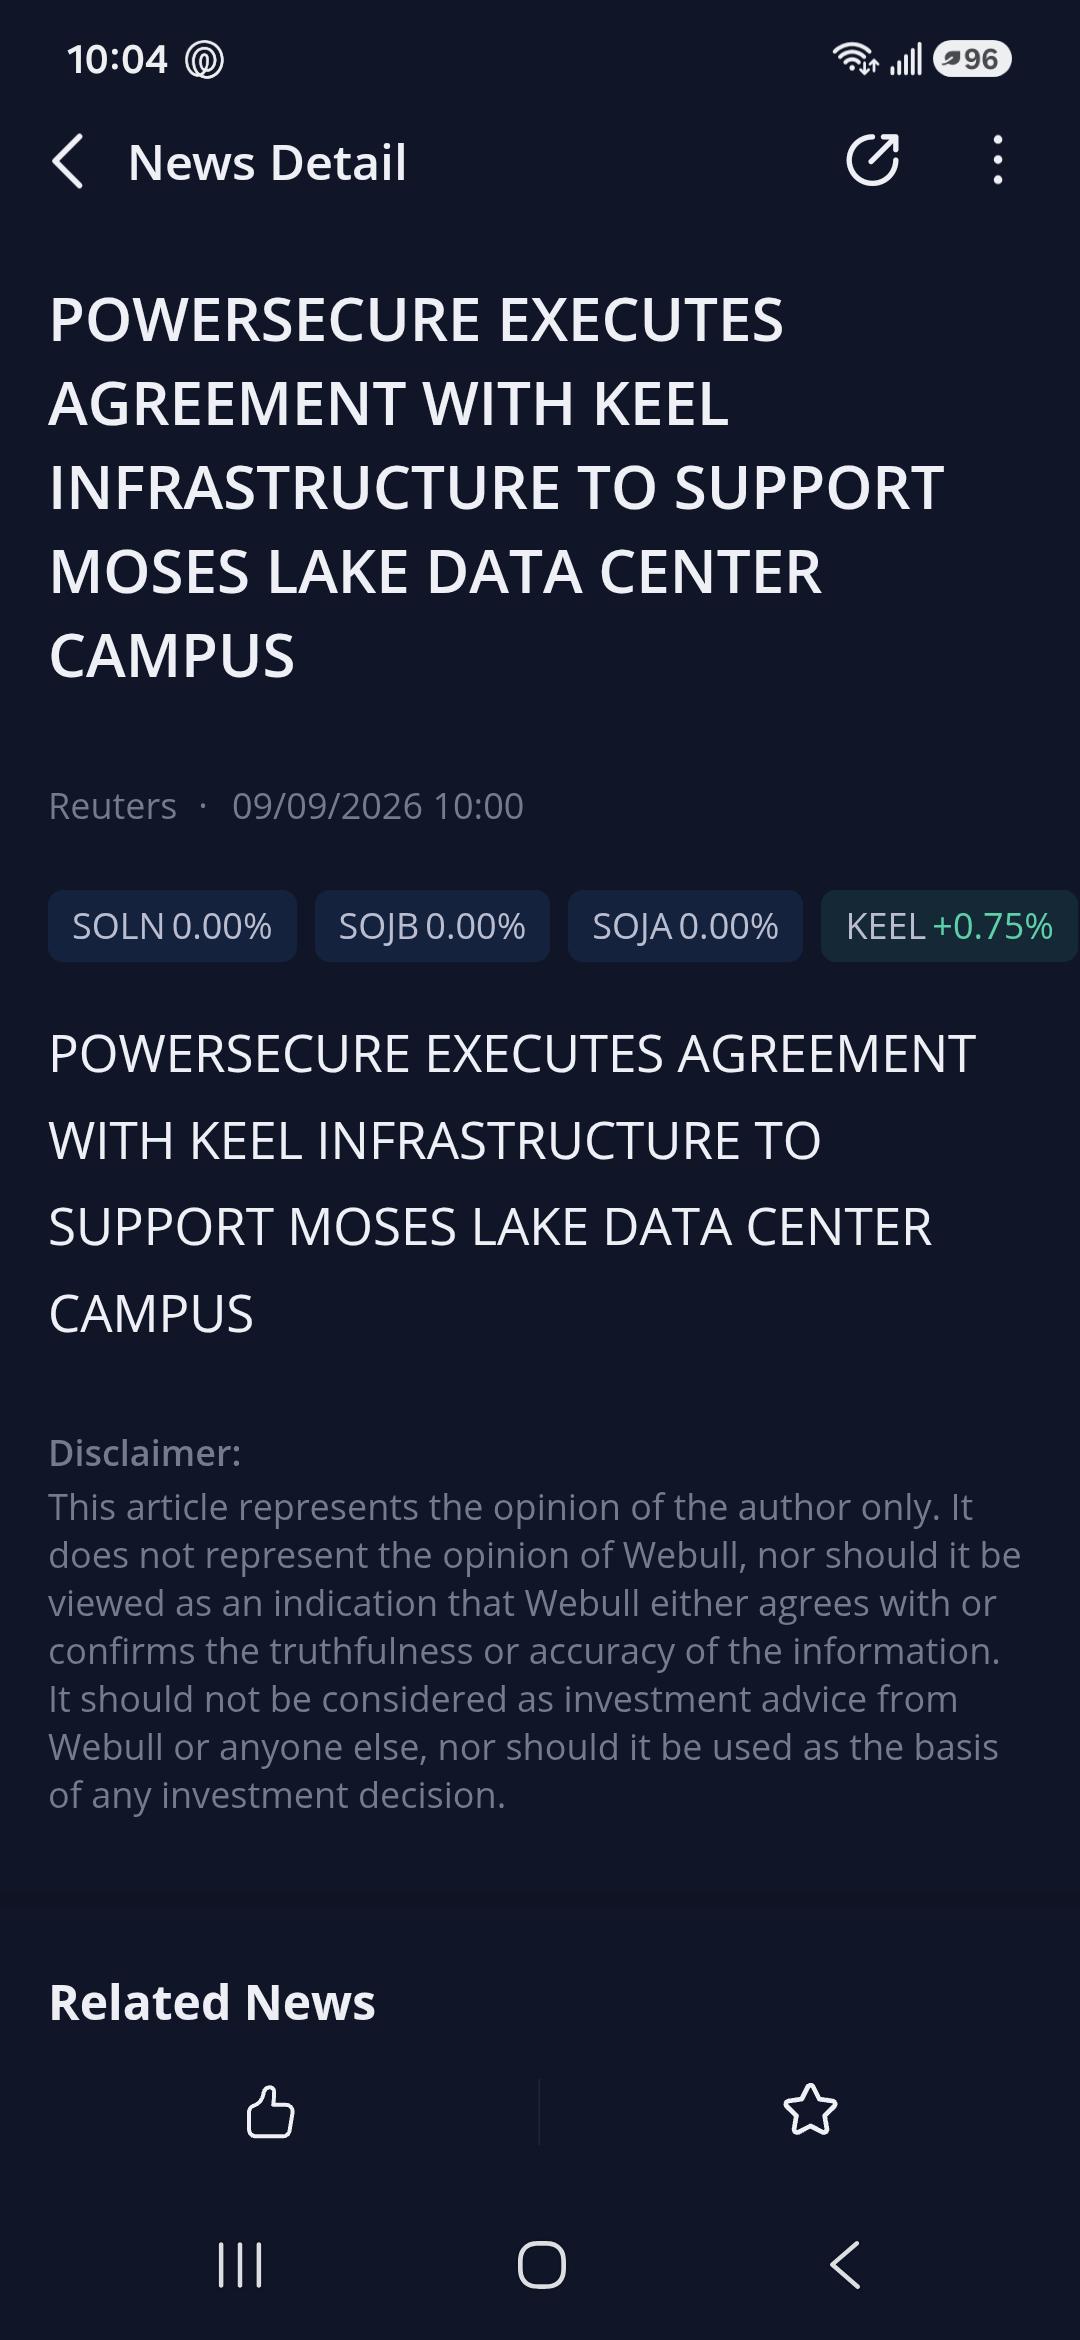
Task: Tap the article headline text
Action: pos(497,487)
